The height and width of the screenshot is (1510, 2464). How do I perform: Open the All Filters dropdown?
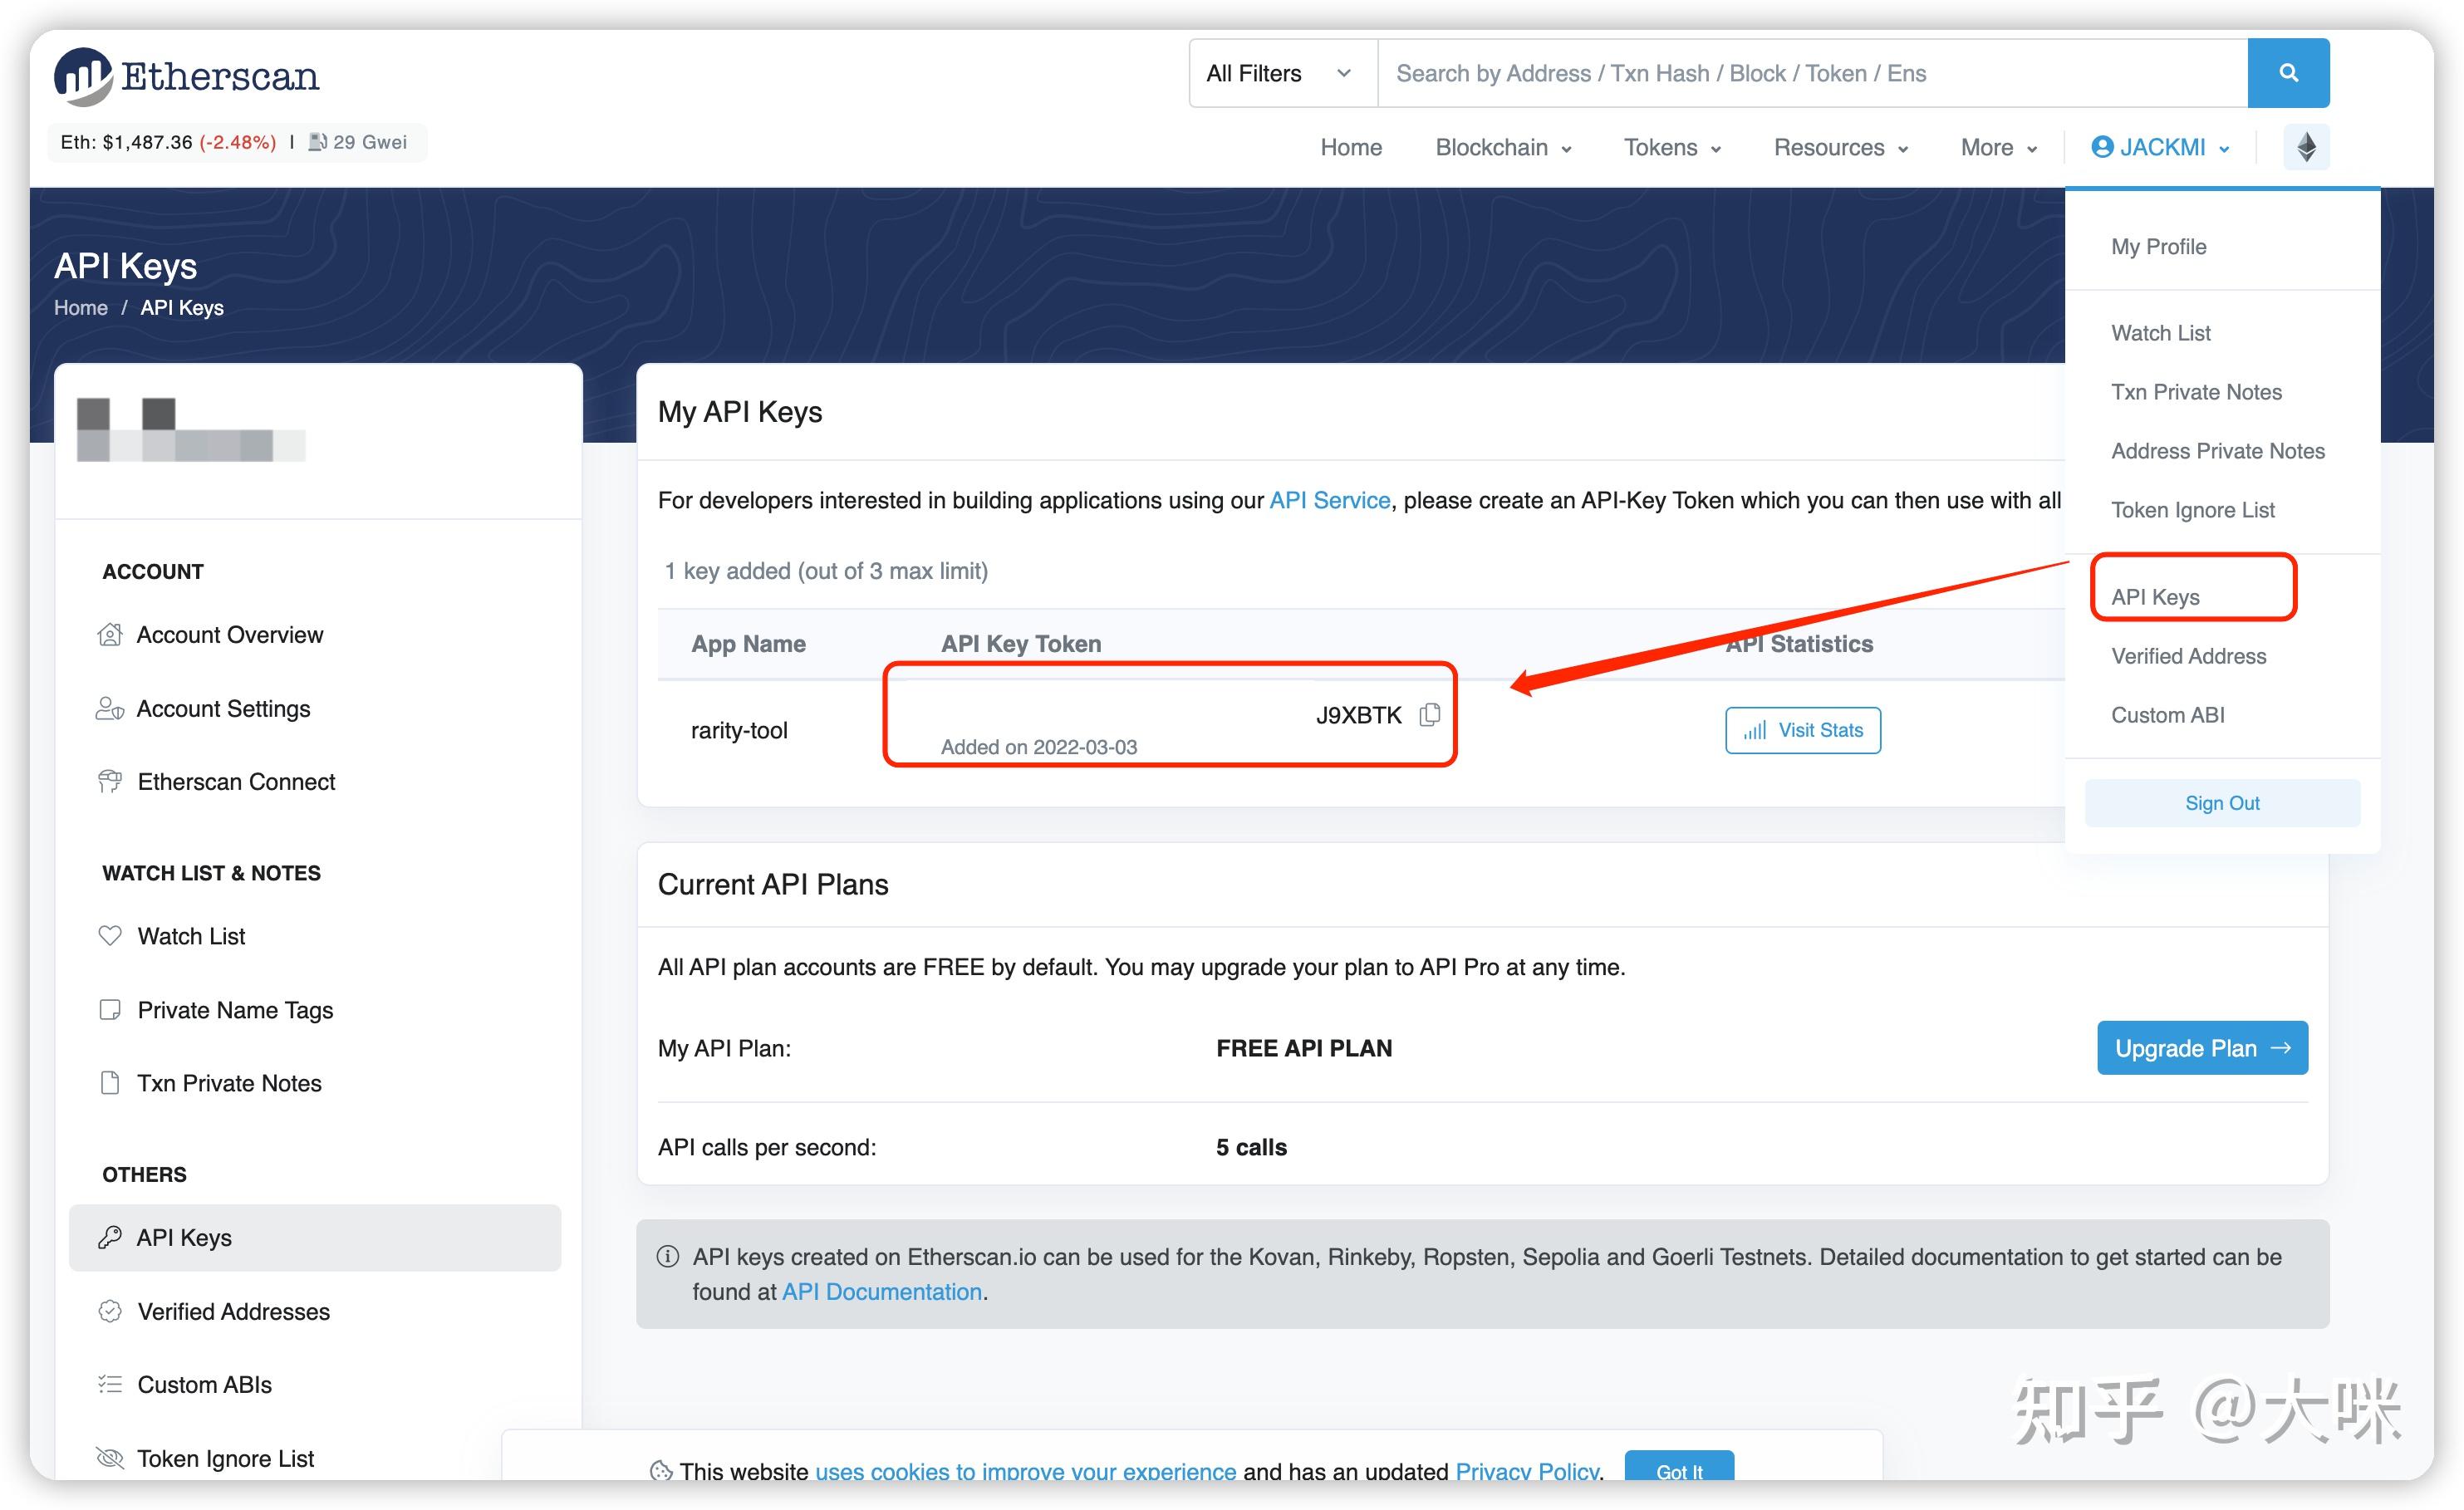pyautogui.click(x=1281, y=73)
